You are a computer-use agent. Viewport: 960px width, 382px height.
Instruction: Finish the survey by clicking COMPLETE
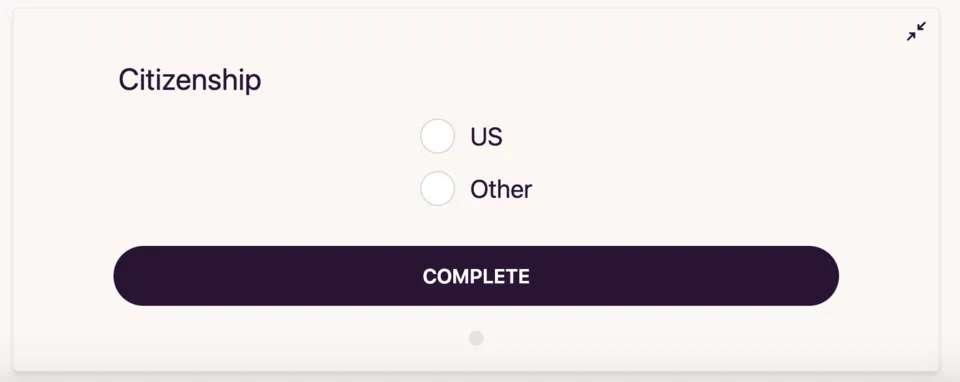point(476,276)
